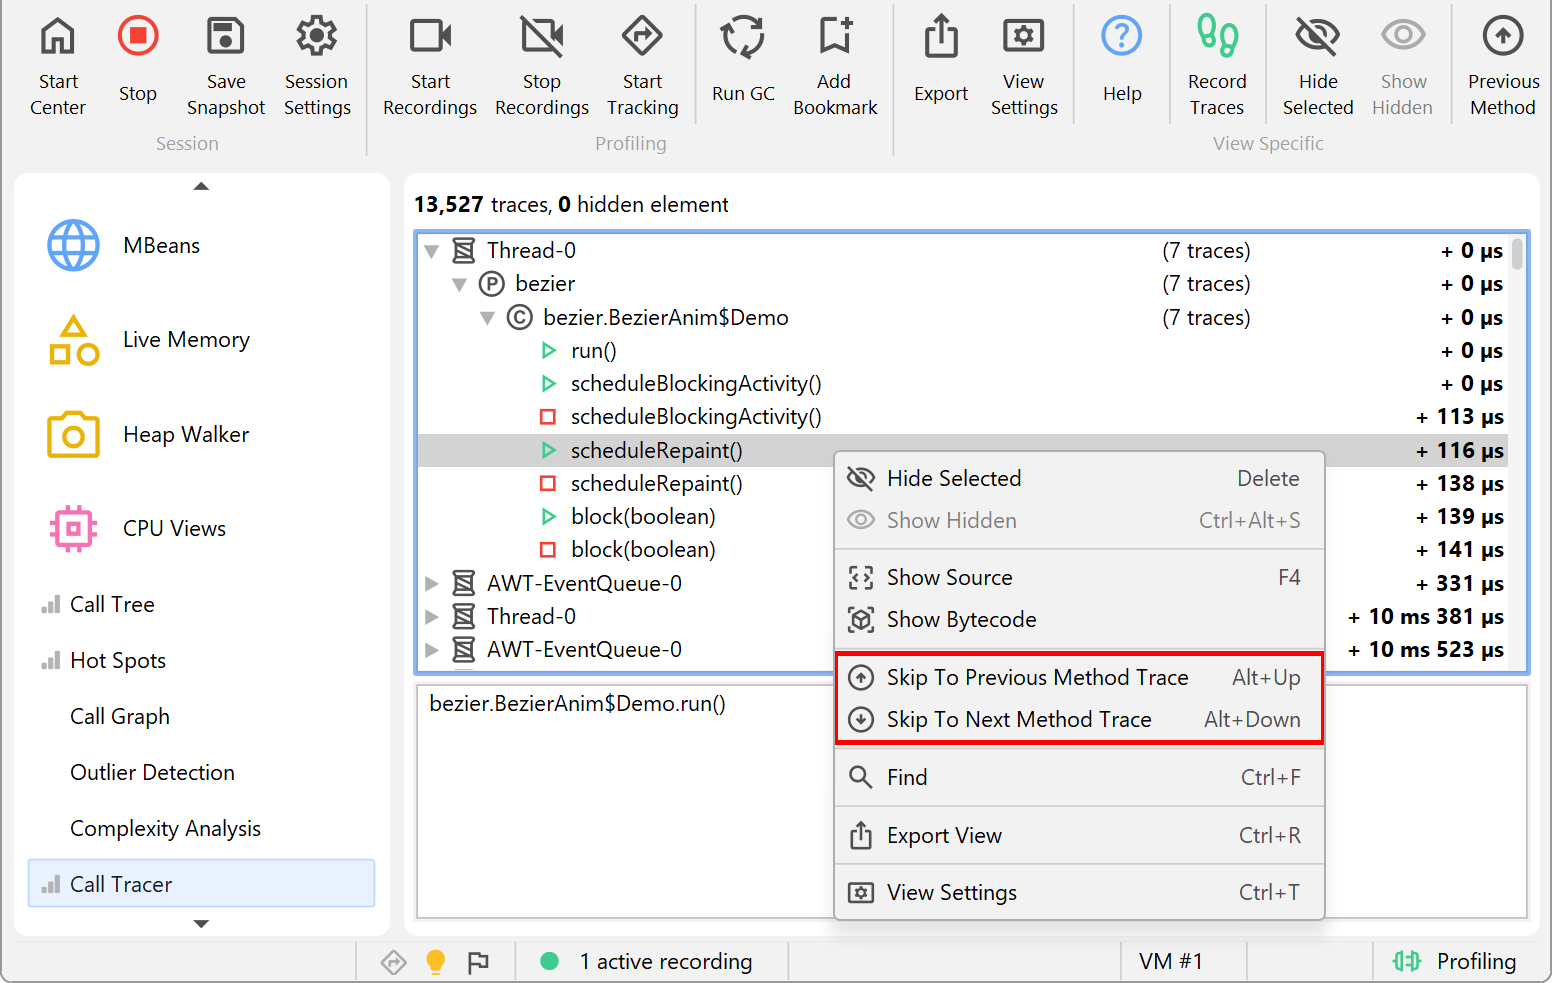The width and height of the screenshot is (1552, 983).
Task: Open the Hot Spots view
Action: pos(118,661)
